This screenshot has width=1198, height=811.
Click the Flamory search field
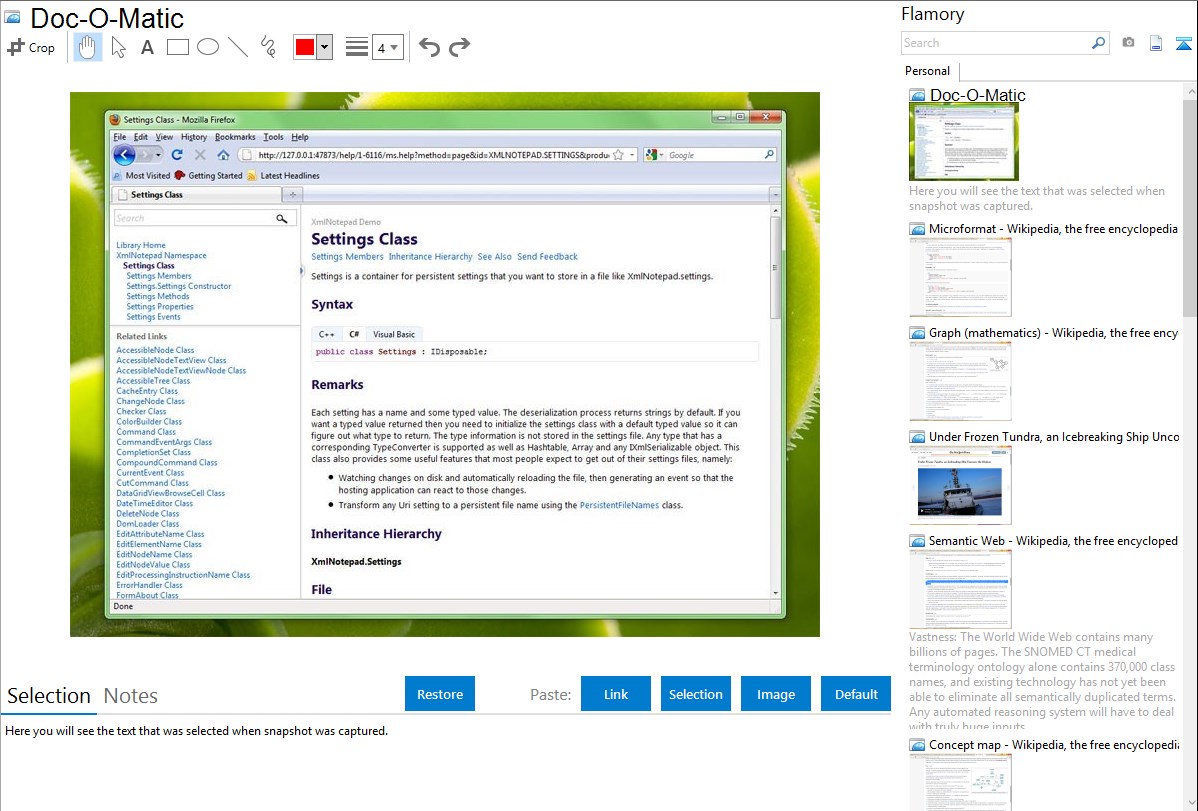(x=996, y=43)
